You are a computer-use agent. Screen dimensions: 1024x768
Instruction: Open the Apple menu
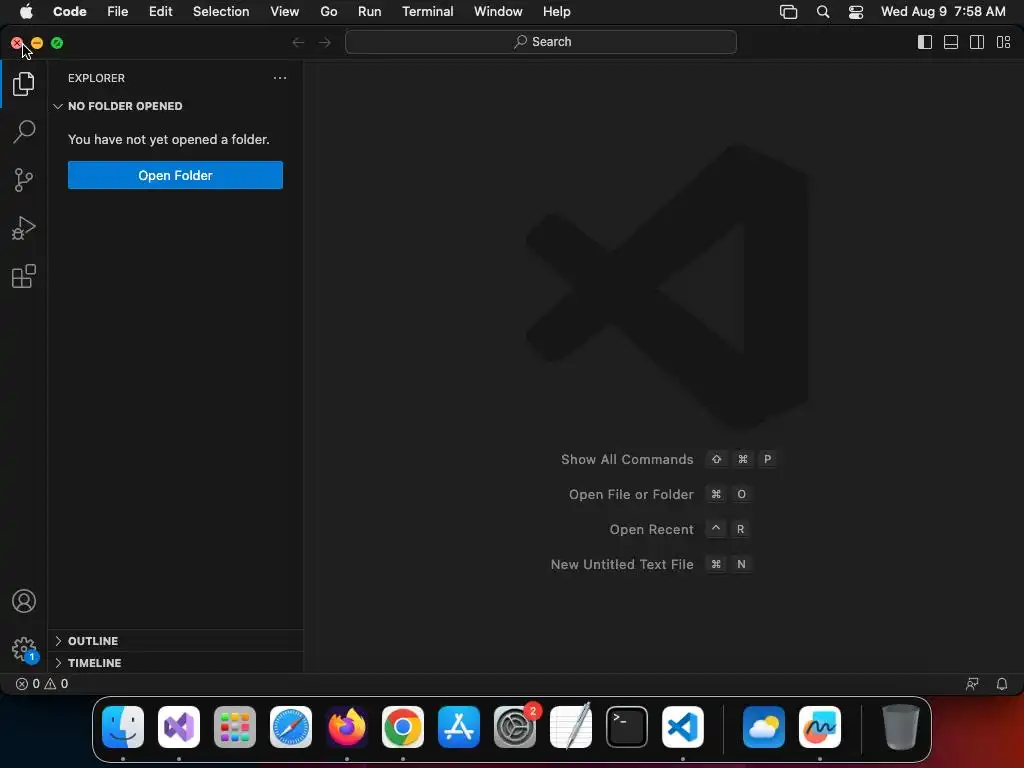26,12
